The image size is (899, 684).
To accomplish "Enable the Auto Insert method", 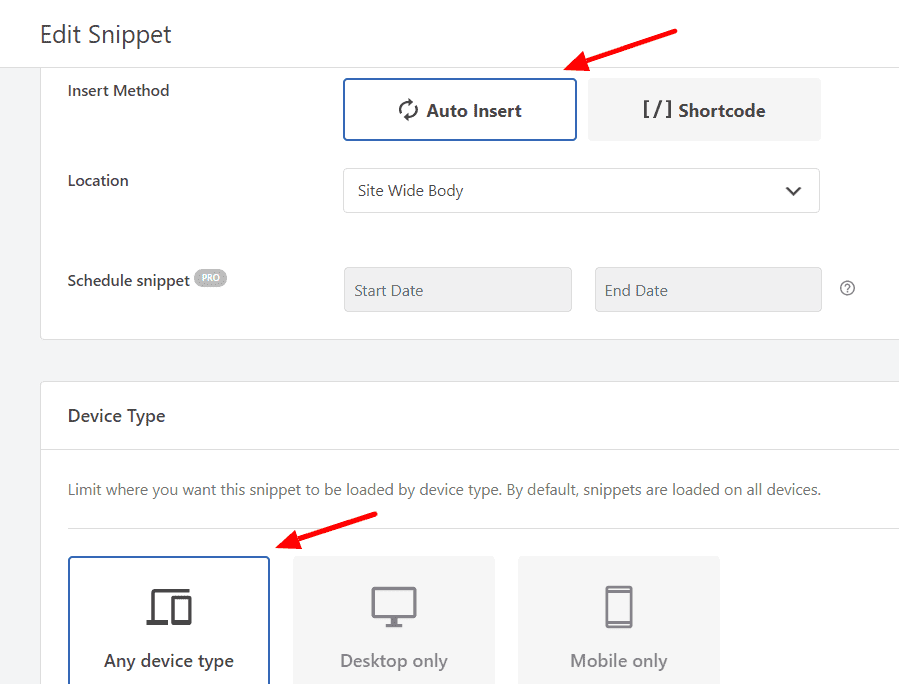I will [x=459, y=109].
